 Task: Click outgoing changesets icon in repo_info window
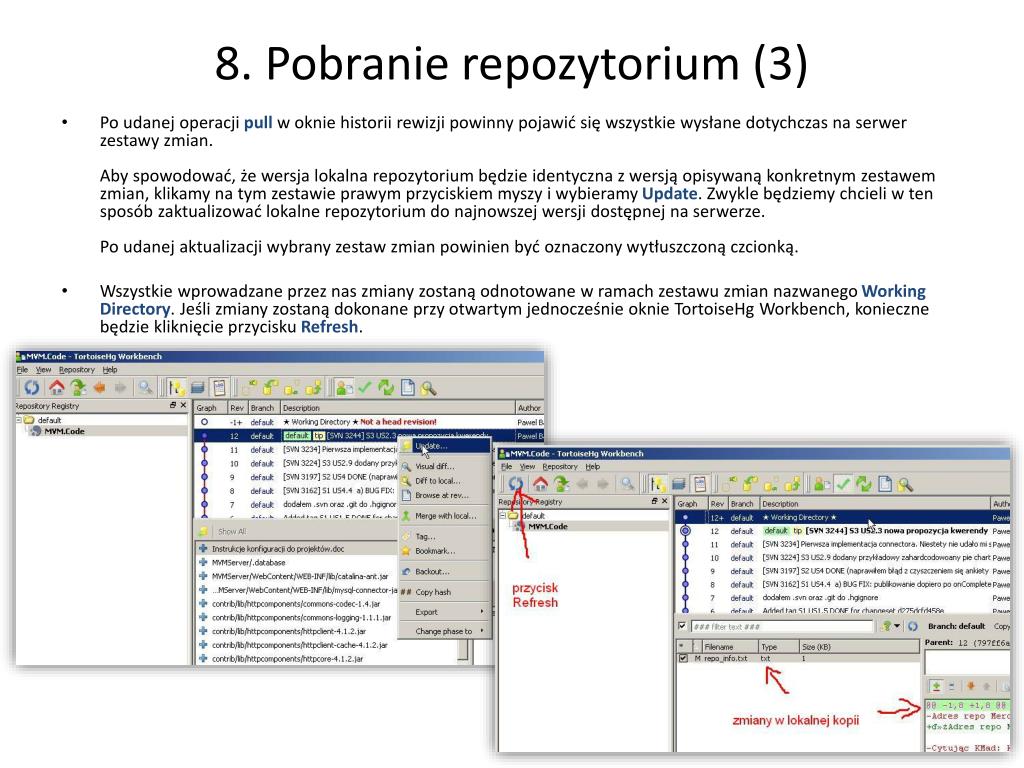(x=769, y=485)
